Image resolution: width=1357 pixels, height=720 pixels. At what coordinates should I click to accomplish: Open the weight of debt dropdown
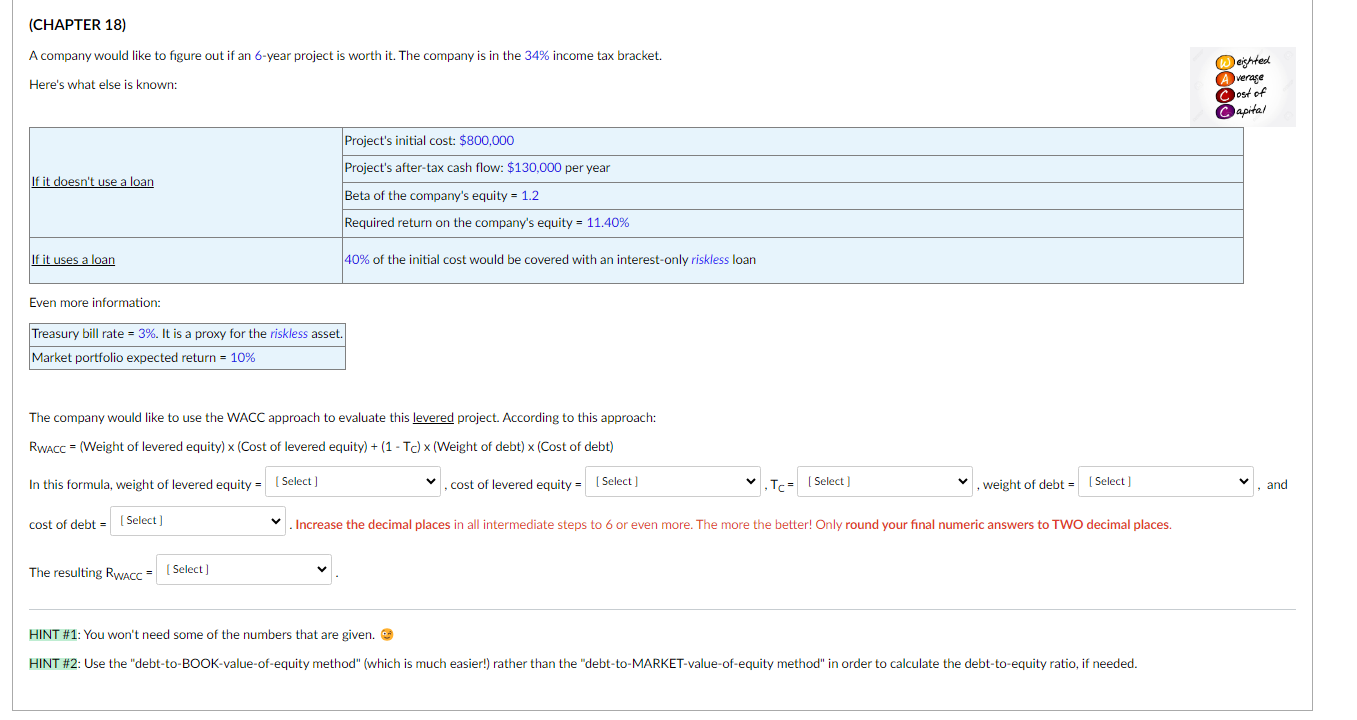click(x=1166, y=482)
